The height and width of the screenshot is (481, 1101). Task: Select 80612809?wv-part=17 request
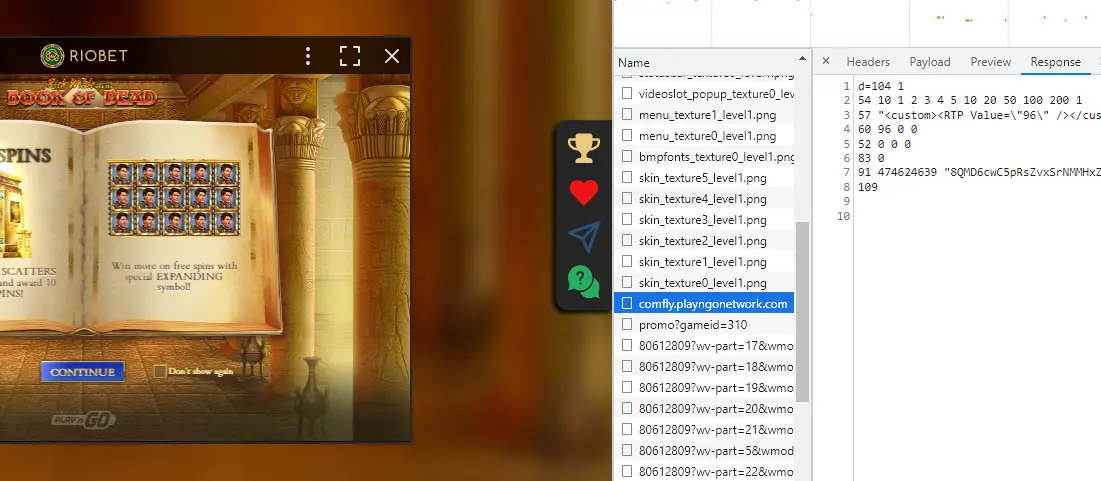(x=704, y=345)
